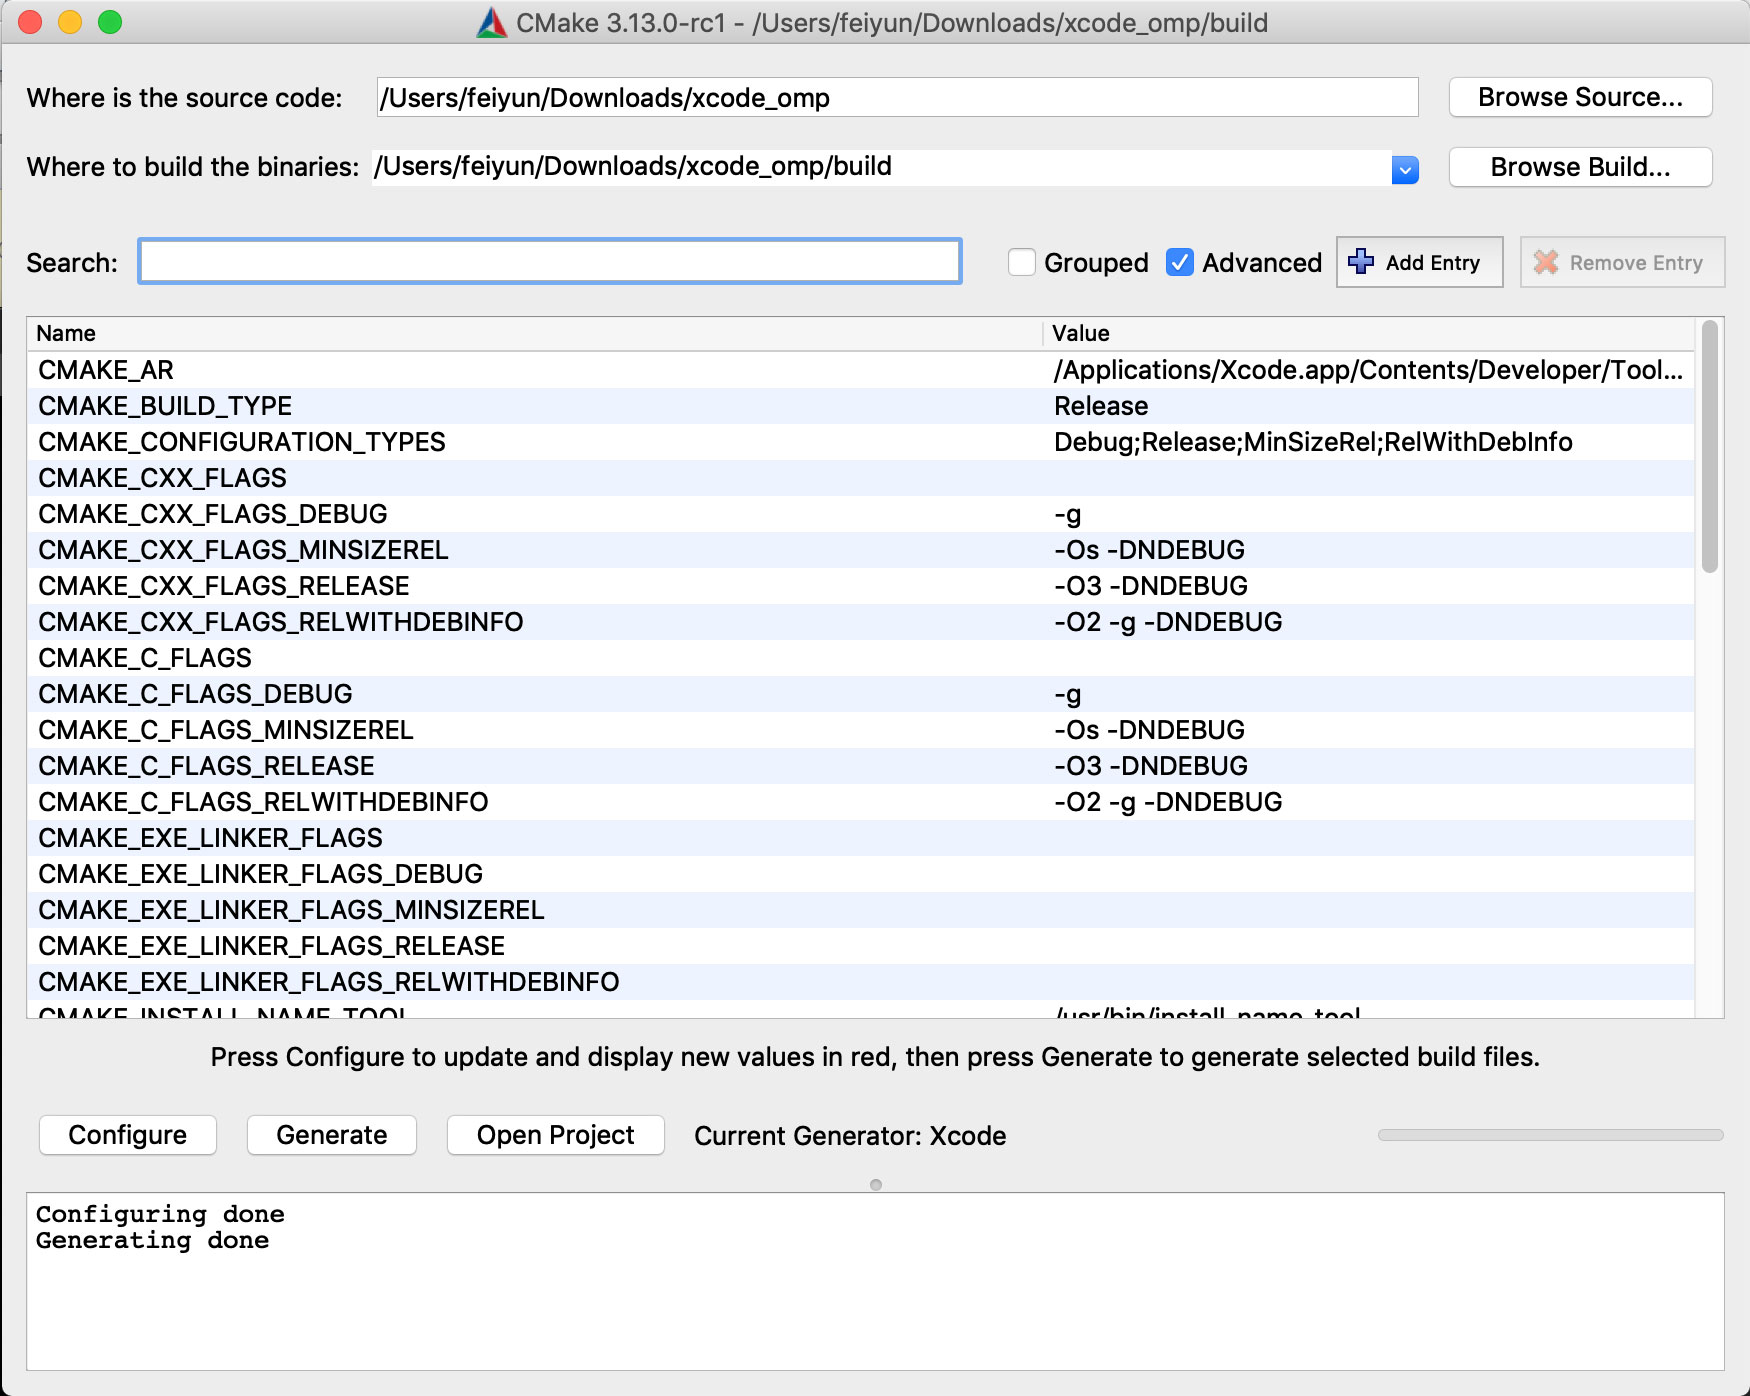Click the Open Project button
Viewport: 1750px width, 1396px height.
click(556, 1135)
